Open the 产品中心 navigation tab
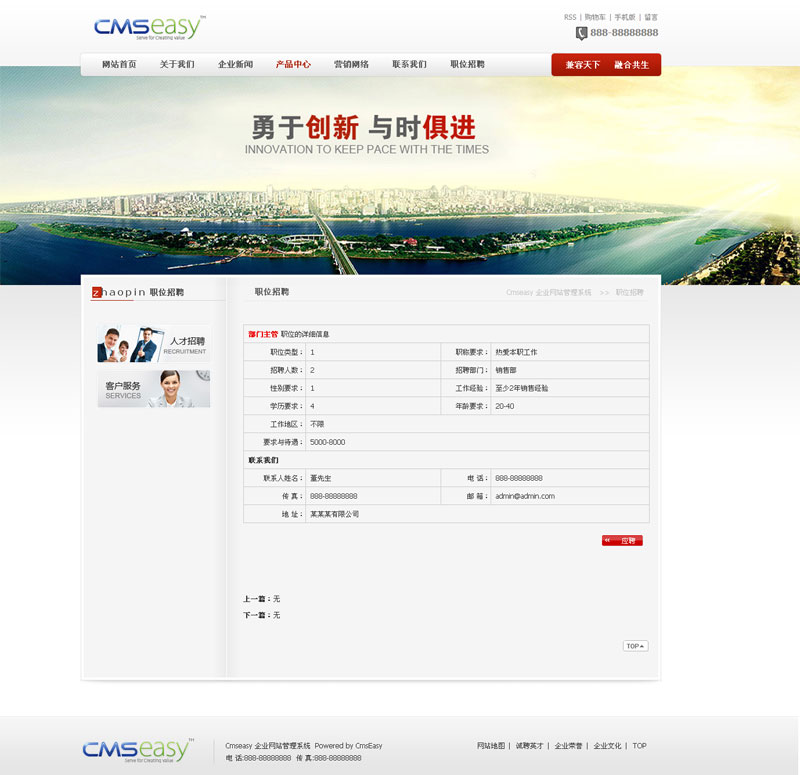The height and width of the screenshot is (775, 800). coord(293,64)
